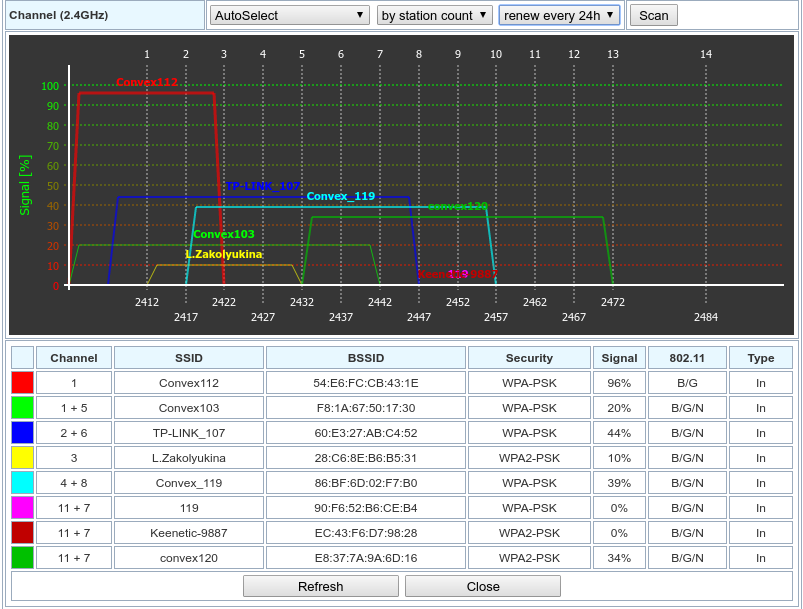The image size is (803, 609).
Task: Click the Security column header
Action: coord(529,358)
